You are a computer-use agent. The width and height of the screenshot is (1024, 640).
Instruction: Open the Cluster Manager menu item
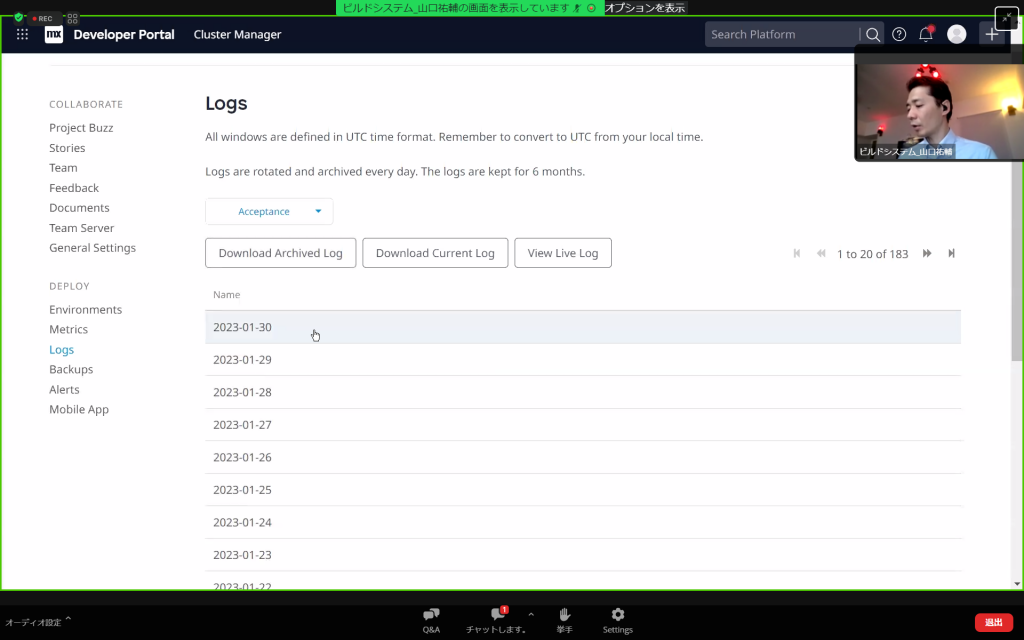click(237, 34)
